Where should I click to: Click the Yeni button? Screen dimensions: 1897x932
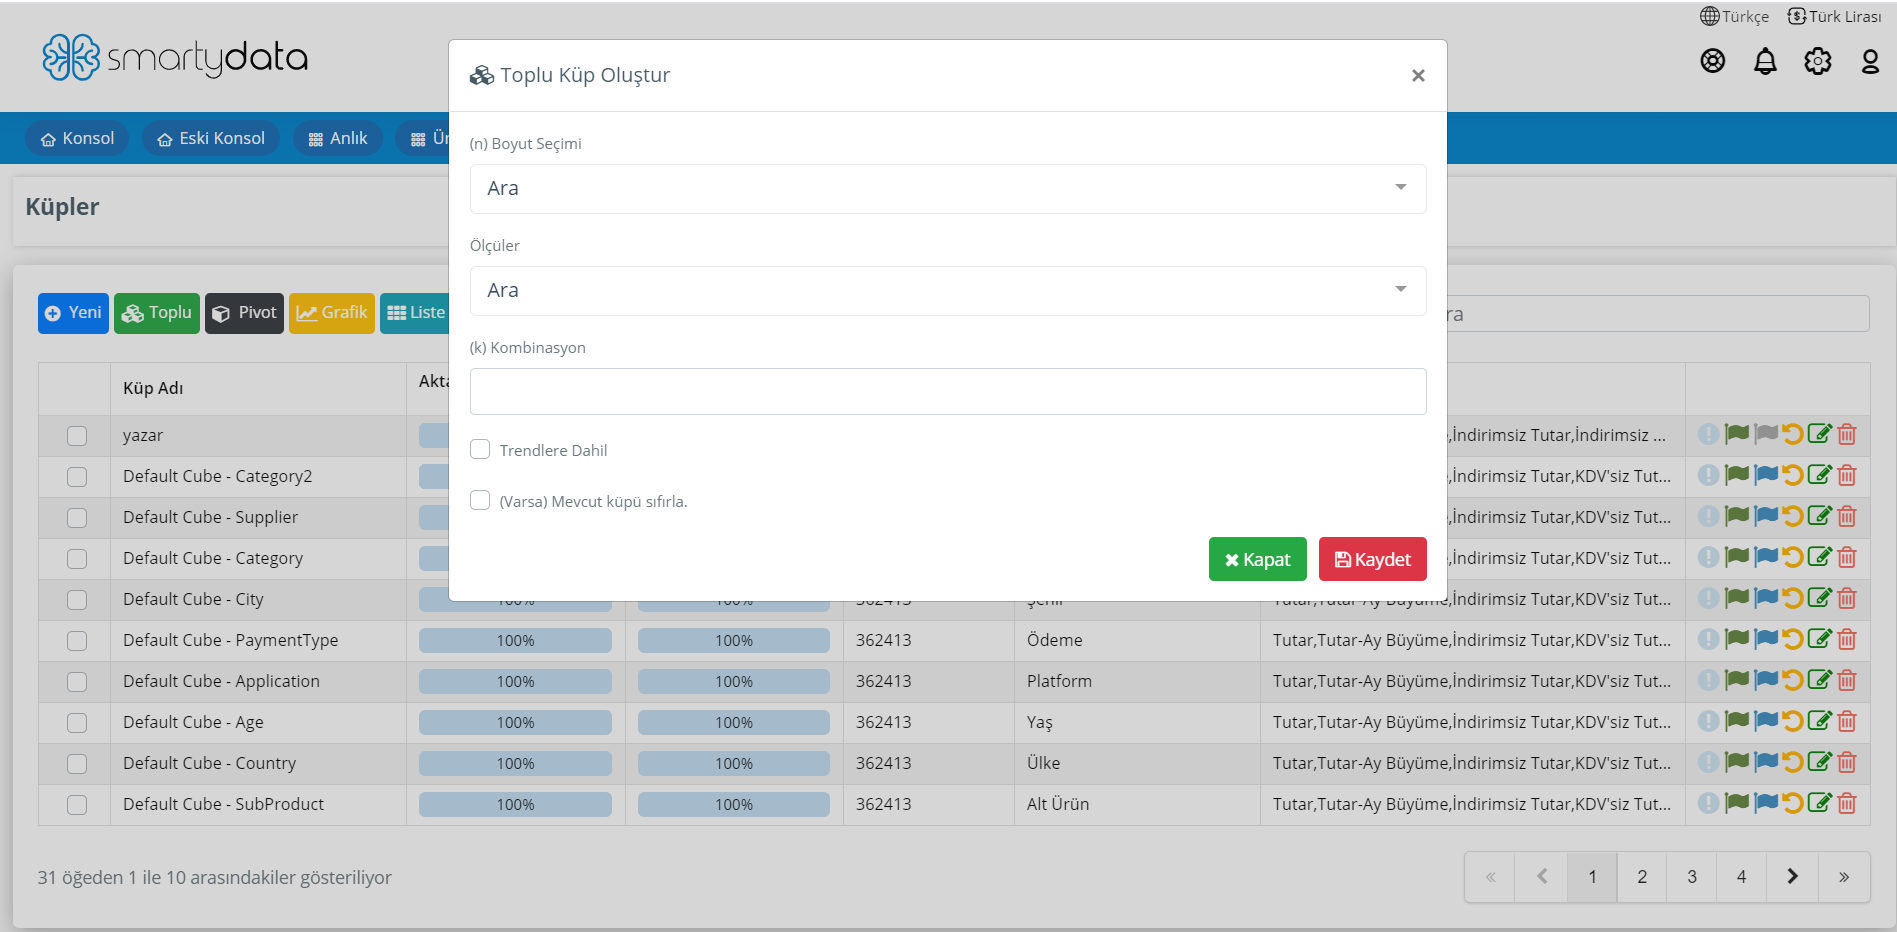coord(73,313)
